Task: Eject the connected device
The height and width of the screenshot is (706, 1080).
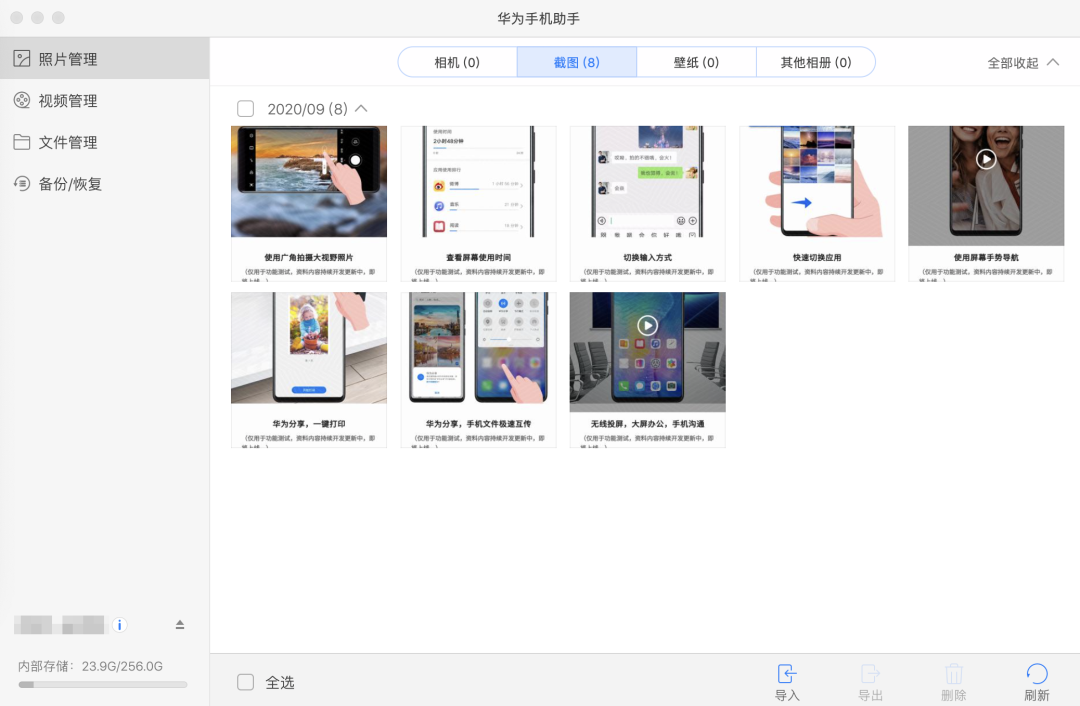Action: point(180,625)
